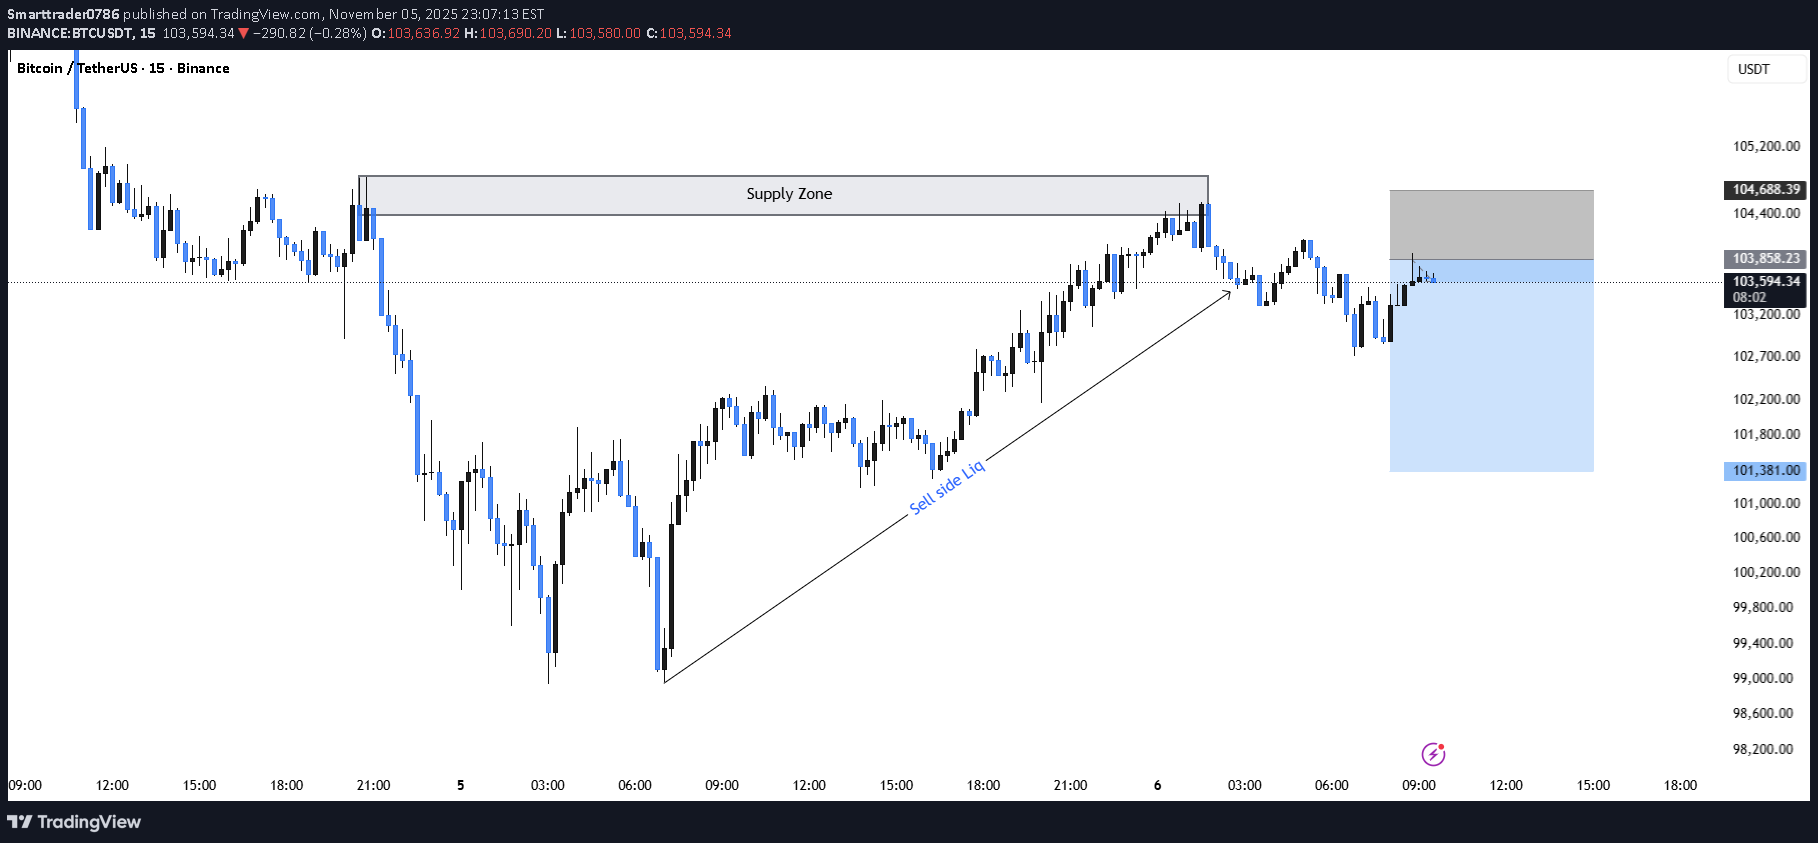The height and width of the screenshot is (843, 1818).
Task: Select the Supply Zone text label
Action: [788, 194]
